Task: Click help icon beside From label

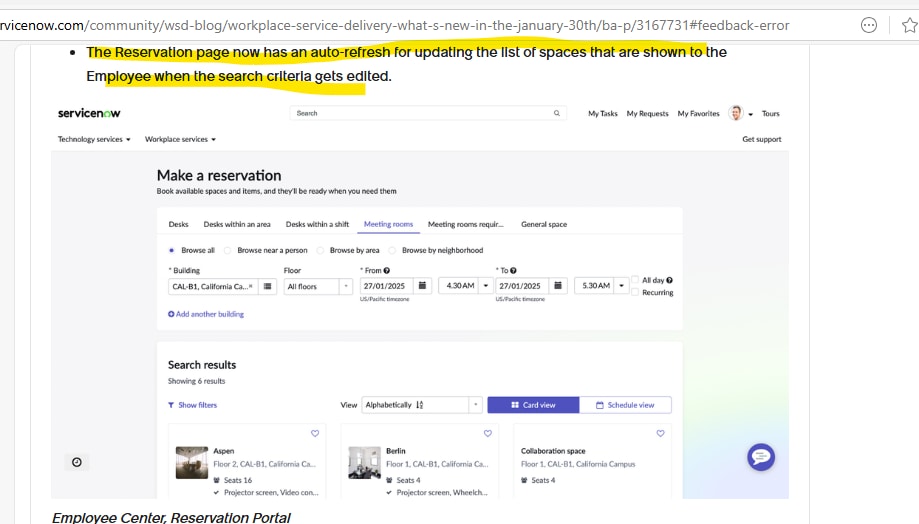Action: tap(387, 270)
